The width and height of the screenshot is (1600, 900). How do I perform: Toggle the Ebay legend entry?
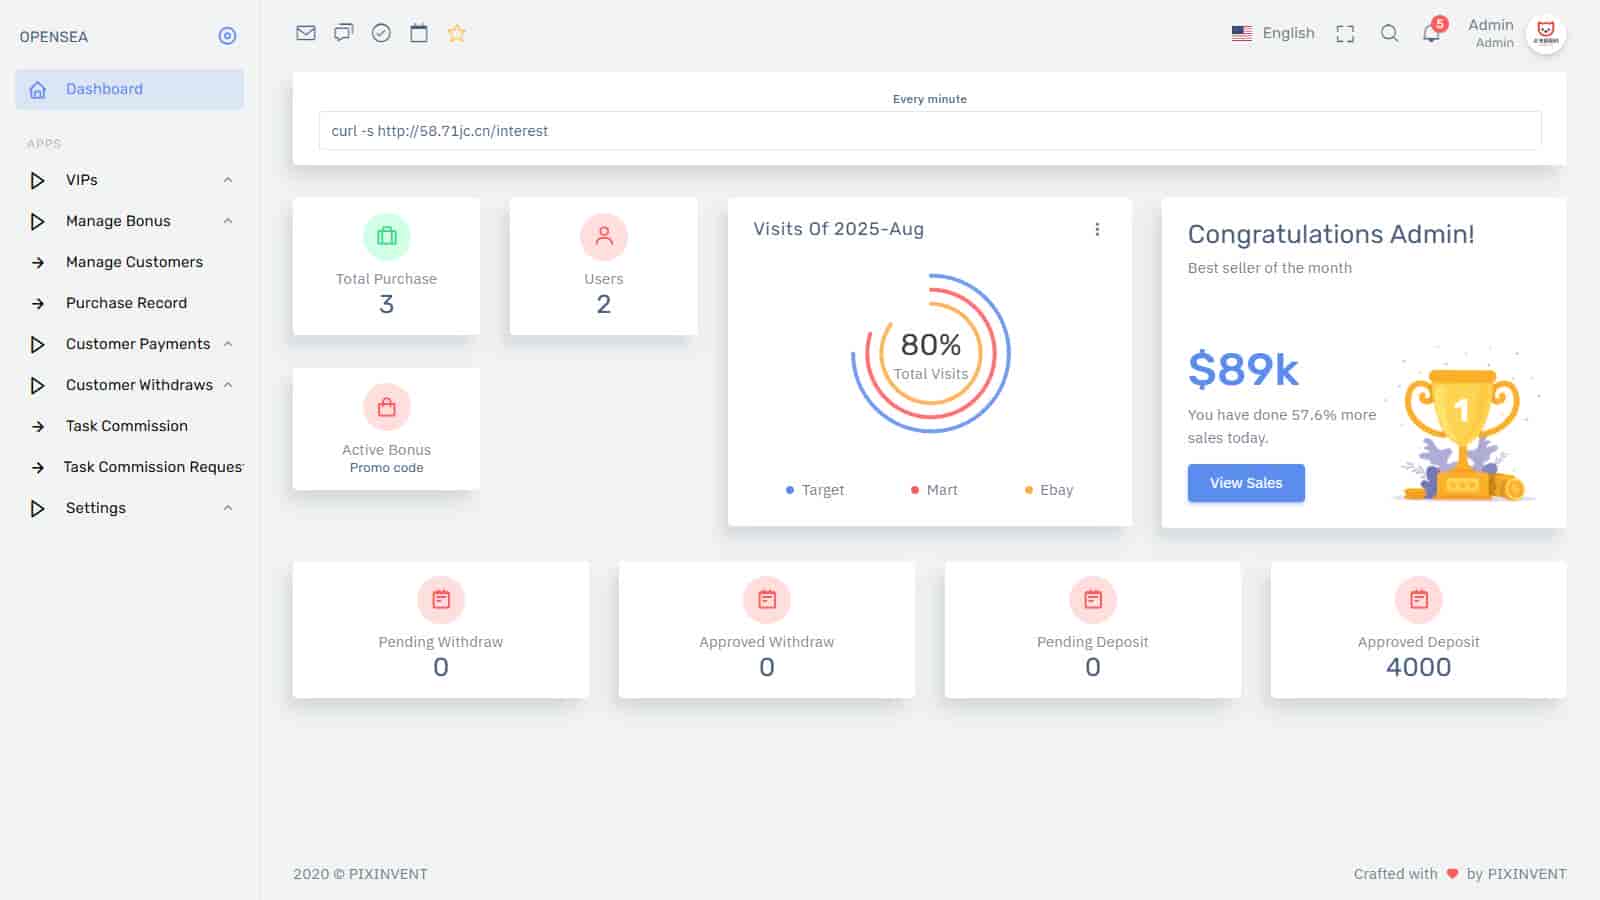pyautogui.click(x=1049, y=490)
